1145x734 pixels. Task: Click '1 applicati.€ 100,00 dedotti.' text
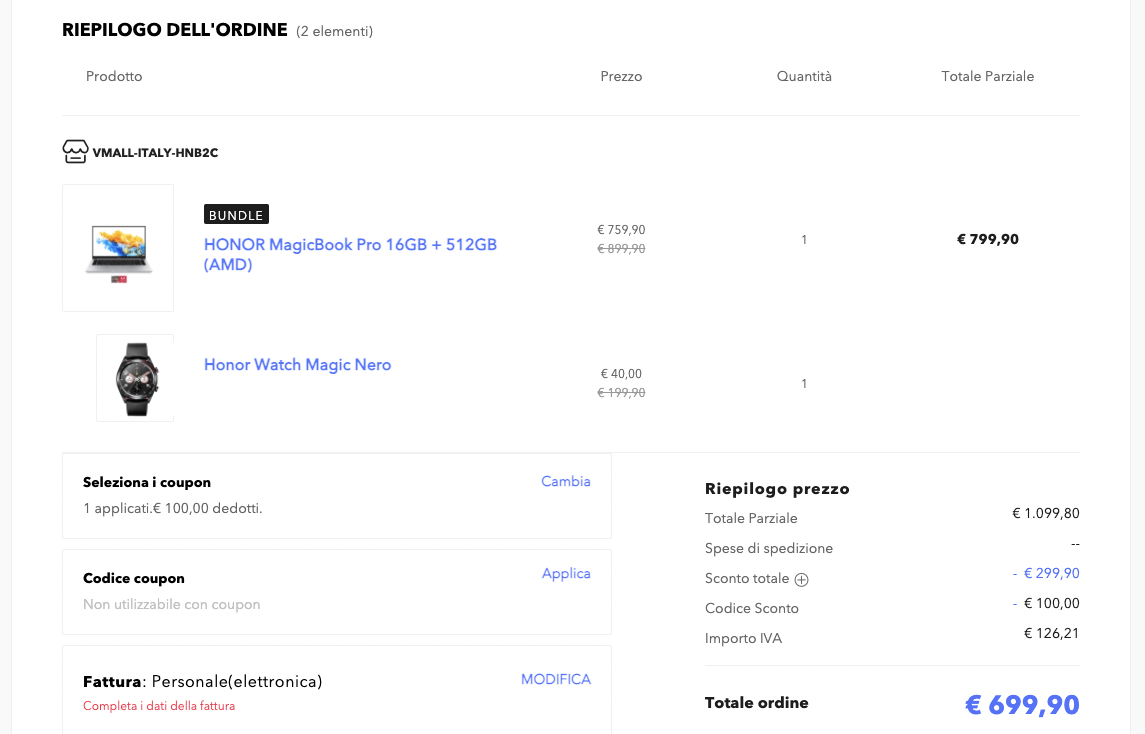172,508
